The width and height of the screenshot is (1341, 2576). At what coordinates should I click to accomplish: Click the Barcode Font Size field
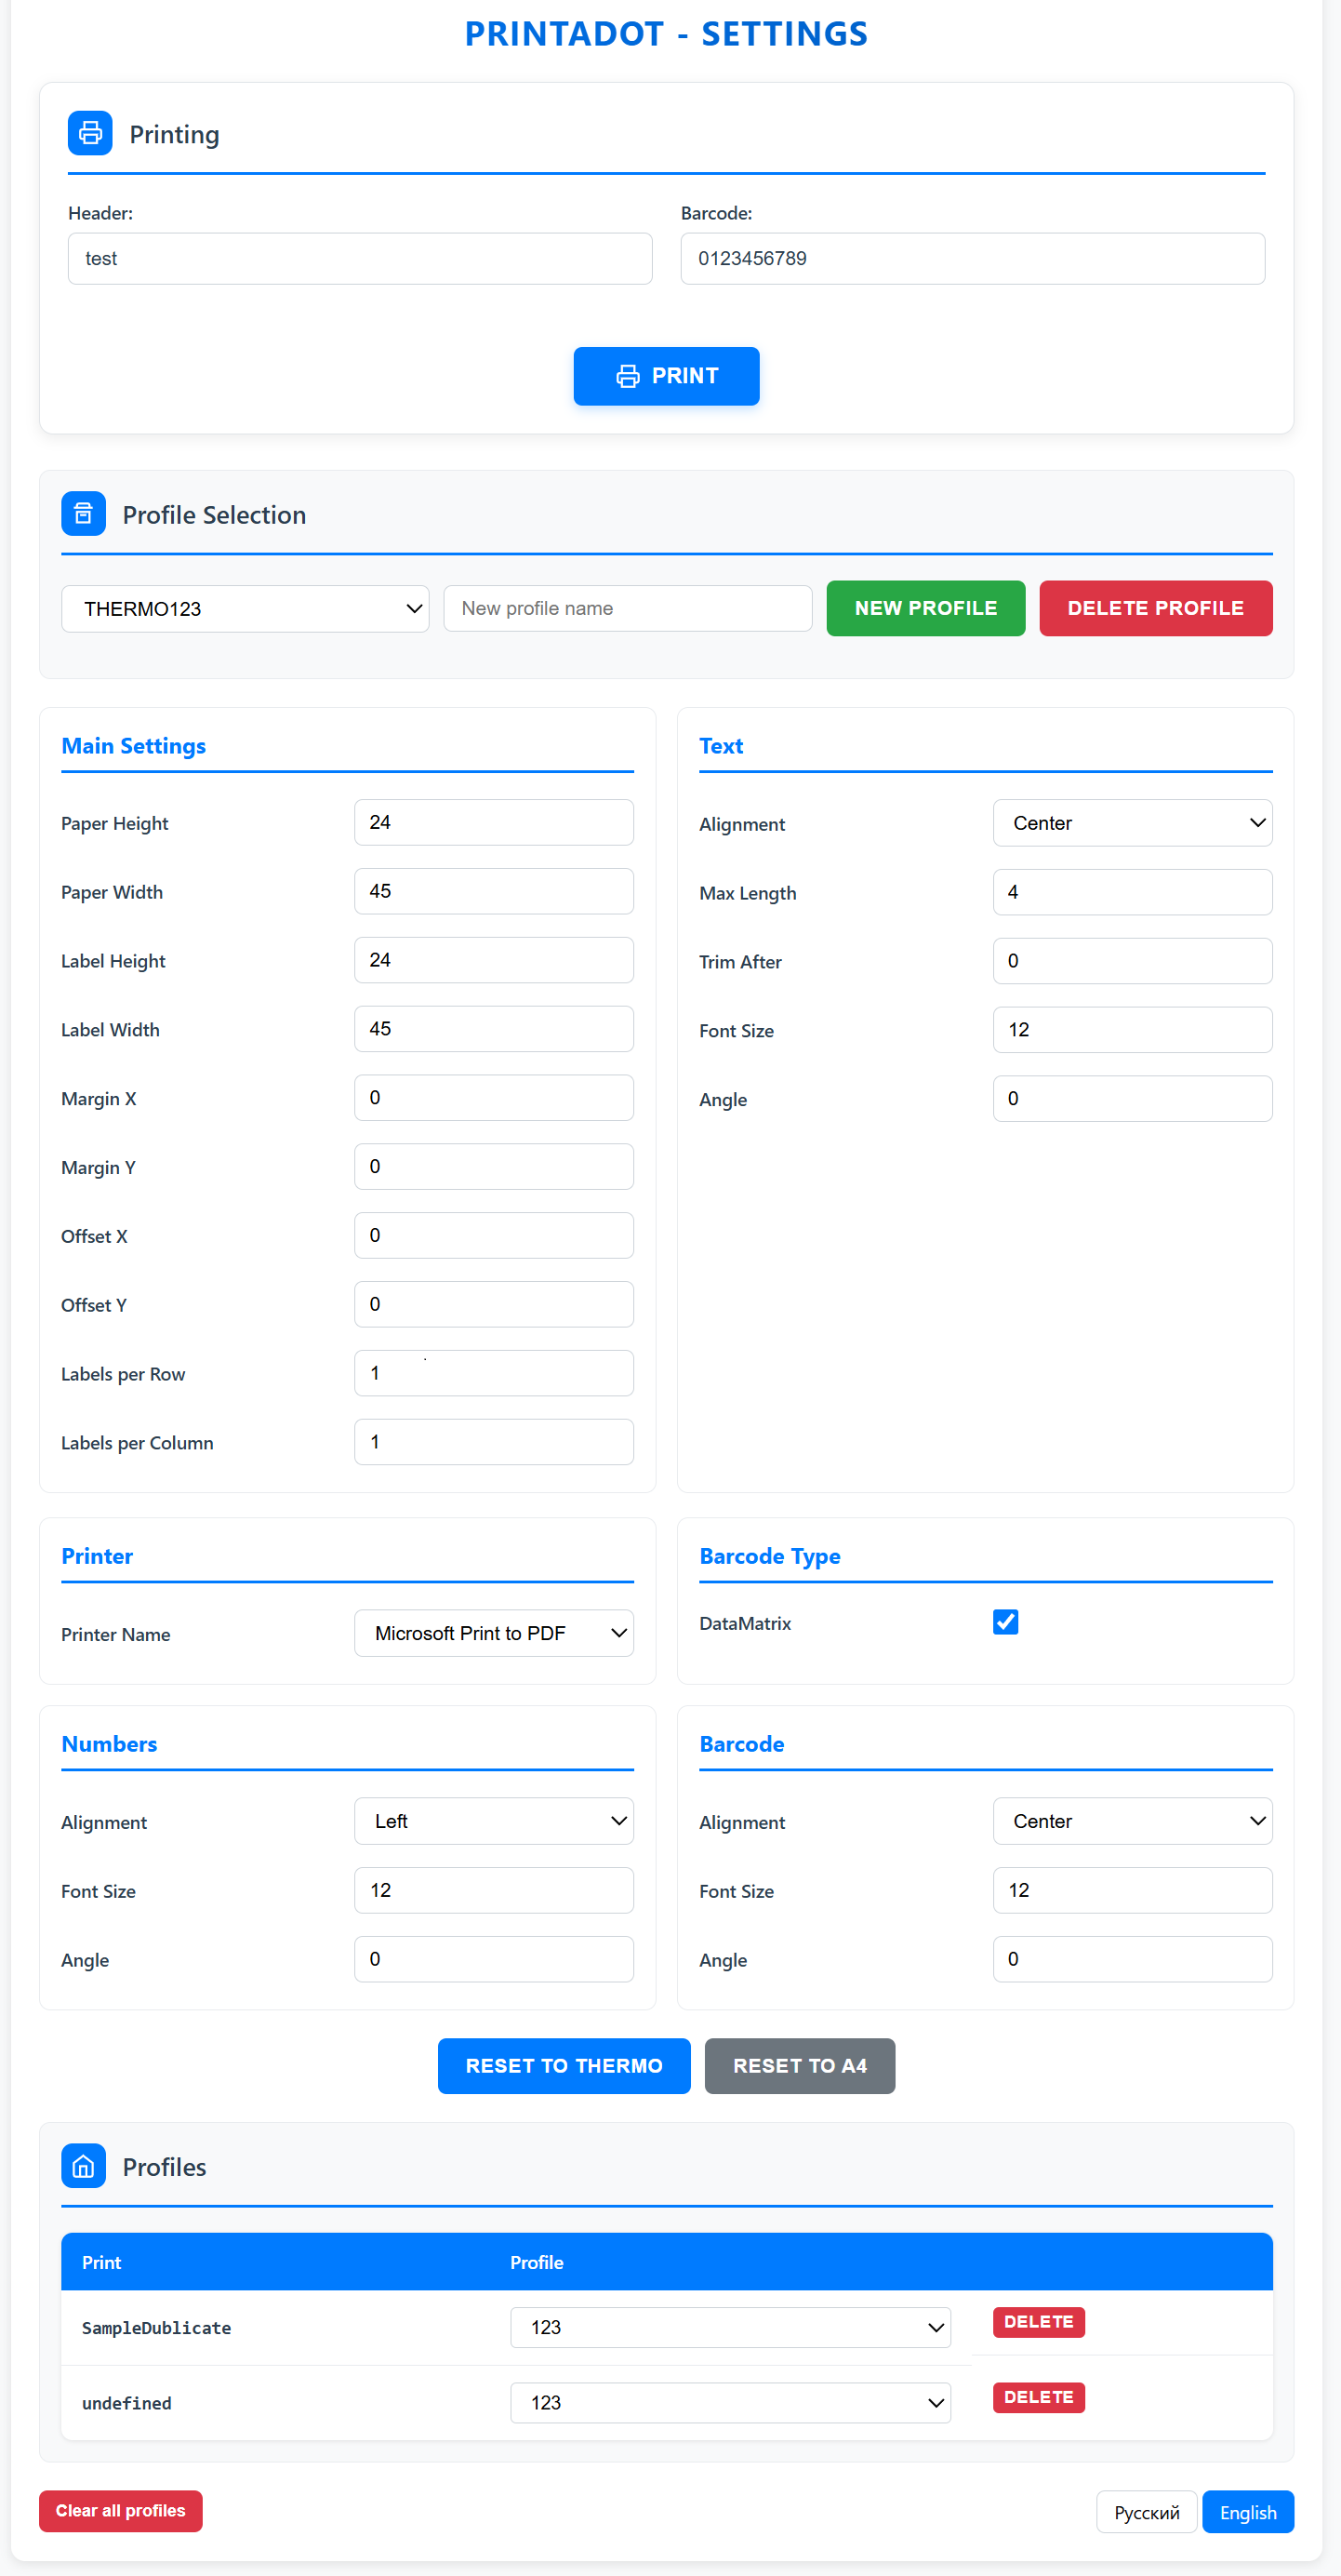pos(1132,1890)
